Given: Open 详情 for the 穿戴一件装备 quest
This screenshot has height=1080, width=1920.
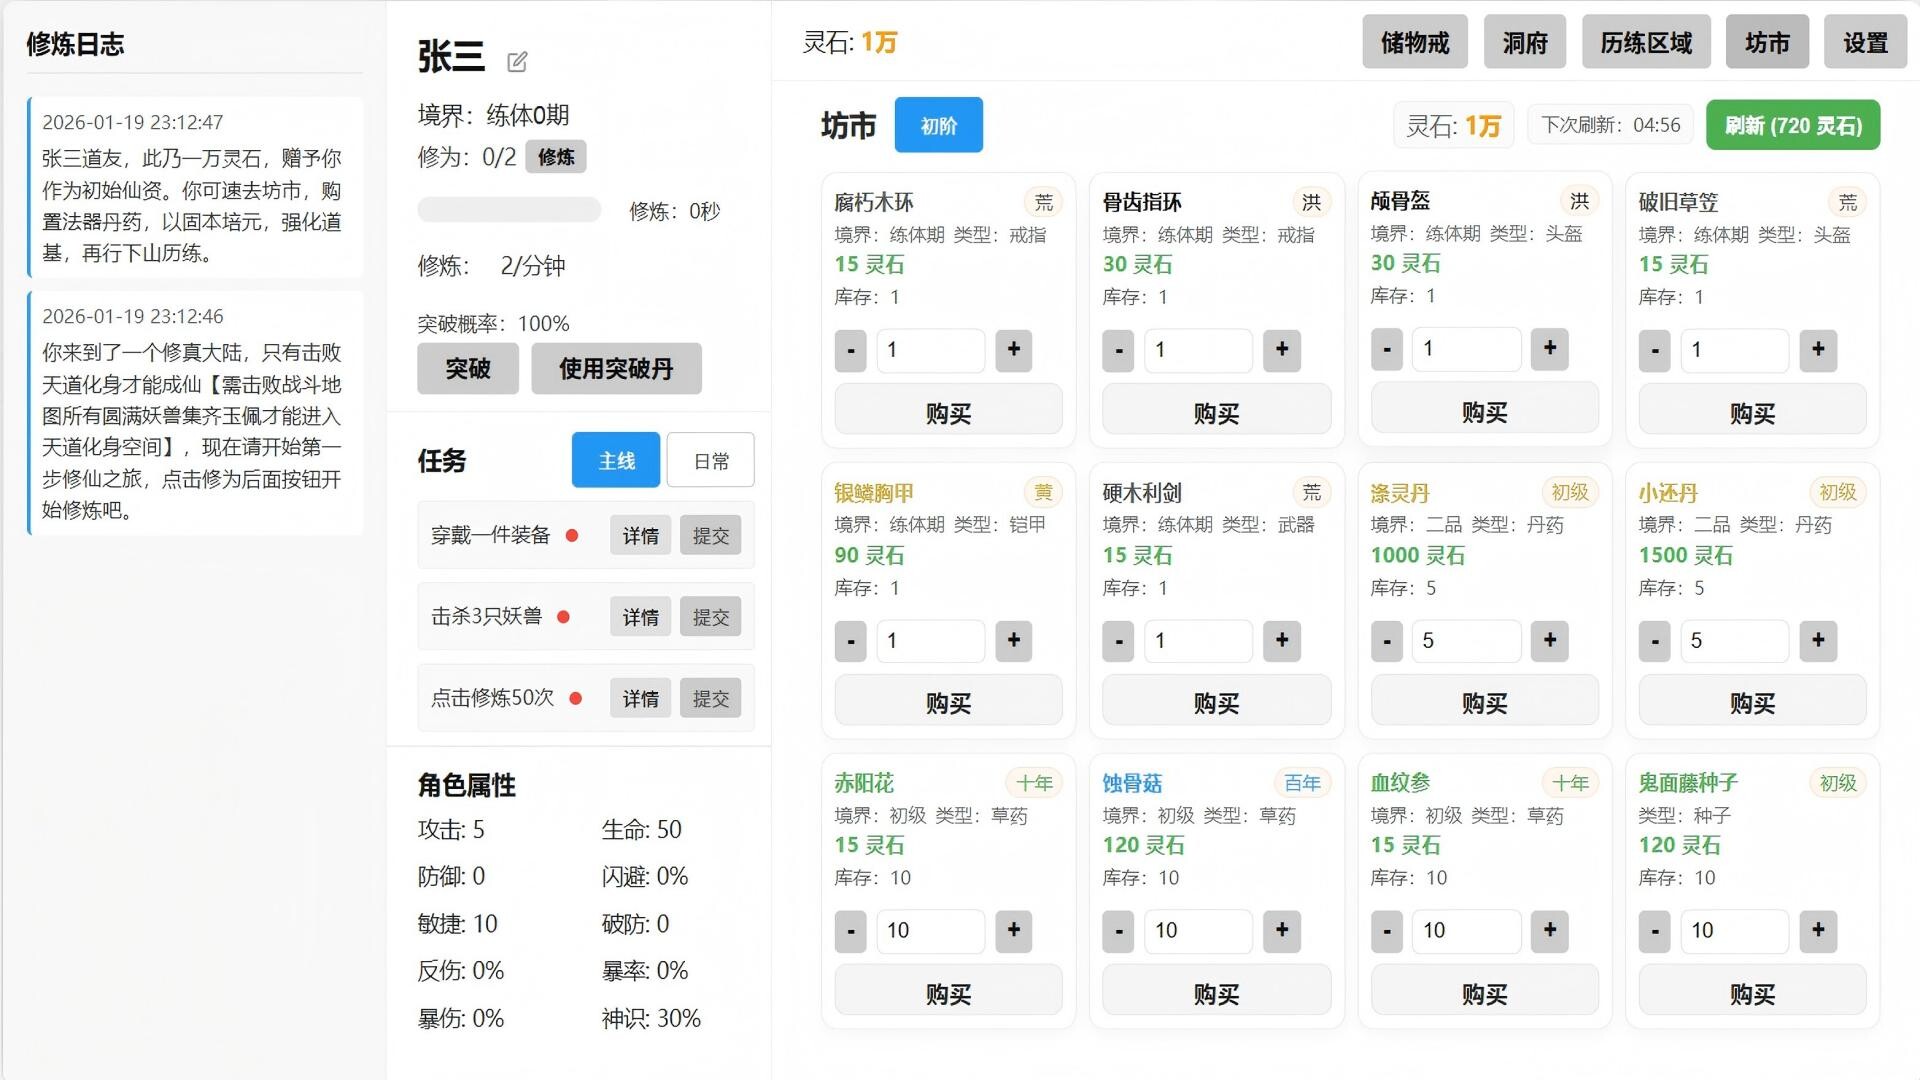Looking at the screenshot, I should click(x=640, y=535).
